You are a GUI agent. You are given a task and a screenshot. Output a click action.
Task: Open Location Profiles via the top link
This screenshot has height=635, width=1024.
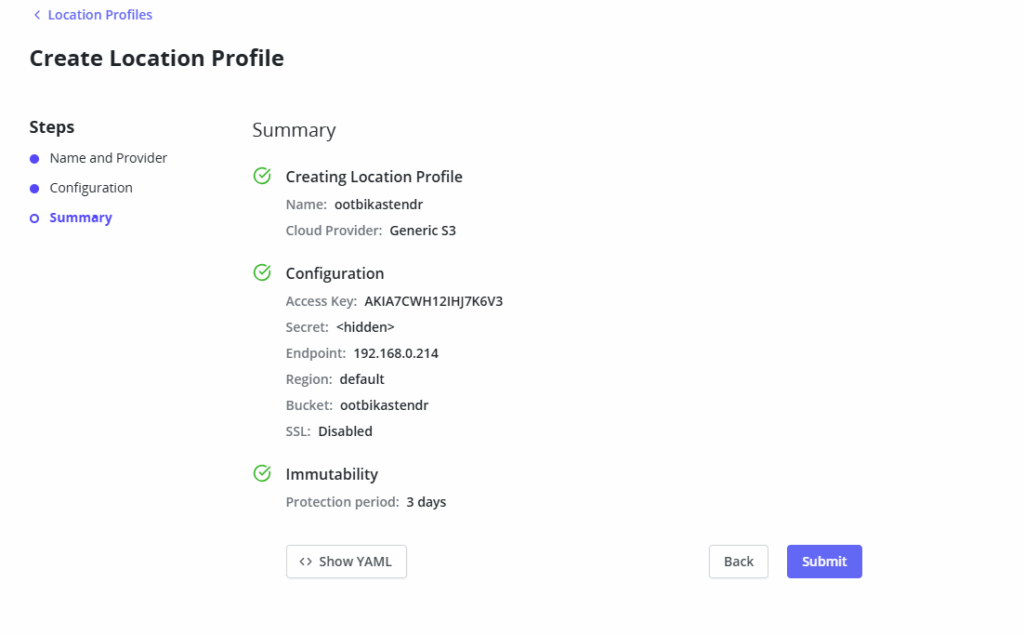(99, 14)
